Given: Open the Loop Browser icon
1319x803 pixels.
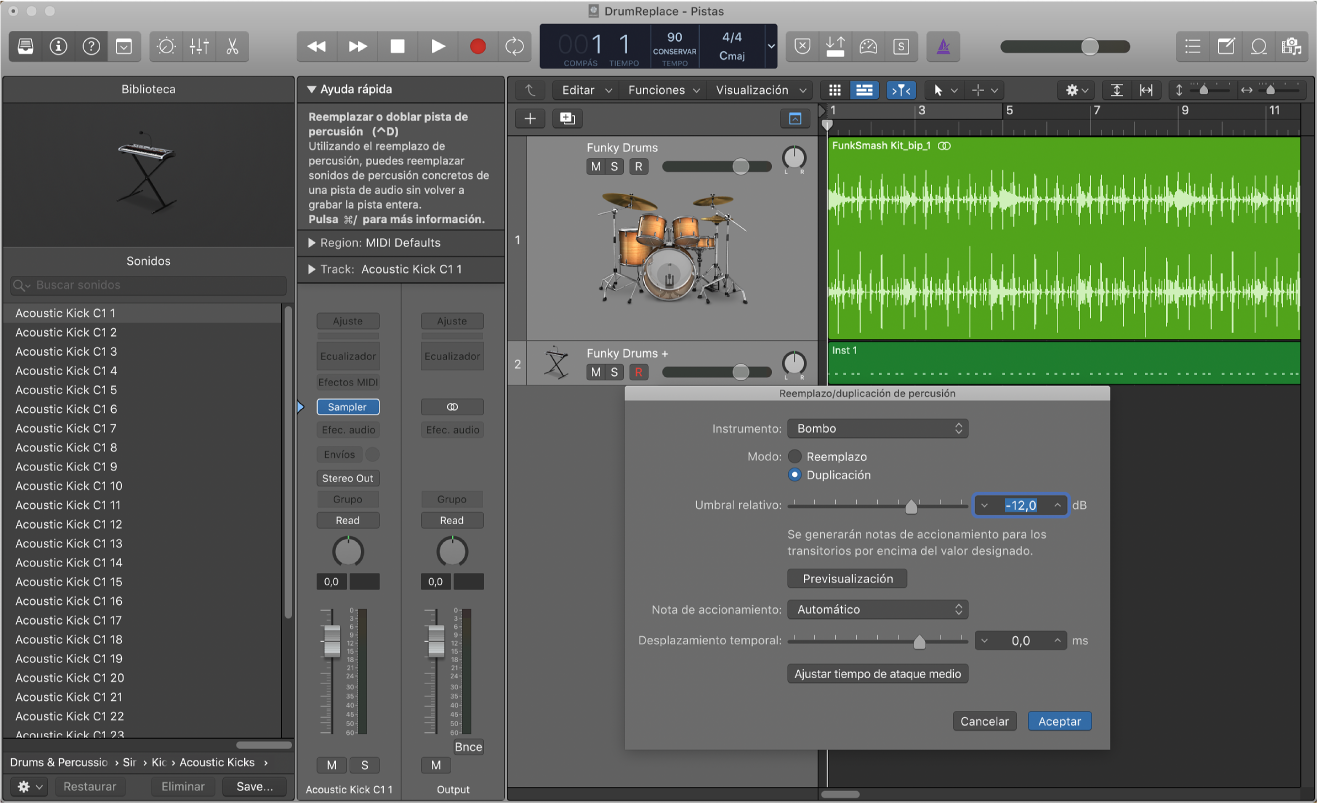Looking at the screenshot, I should [1259, 46].
